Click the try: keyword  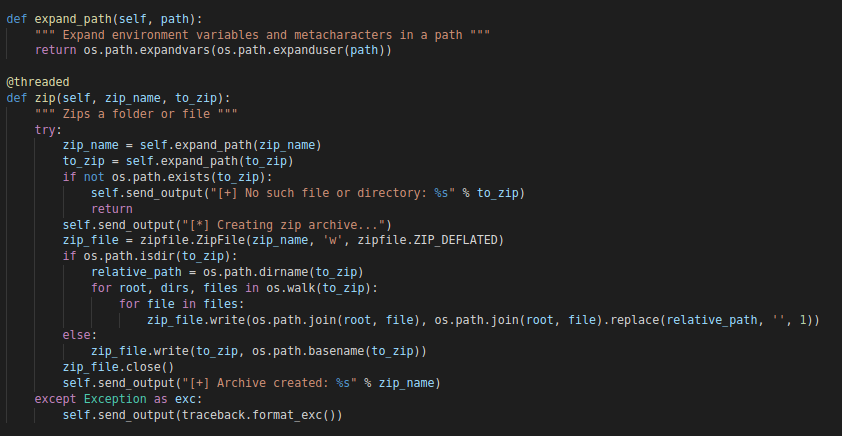[48, 130]
